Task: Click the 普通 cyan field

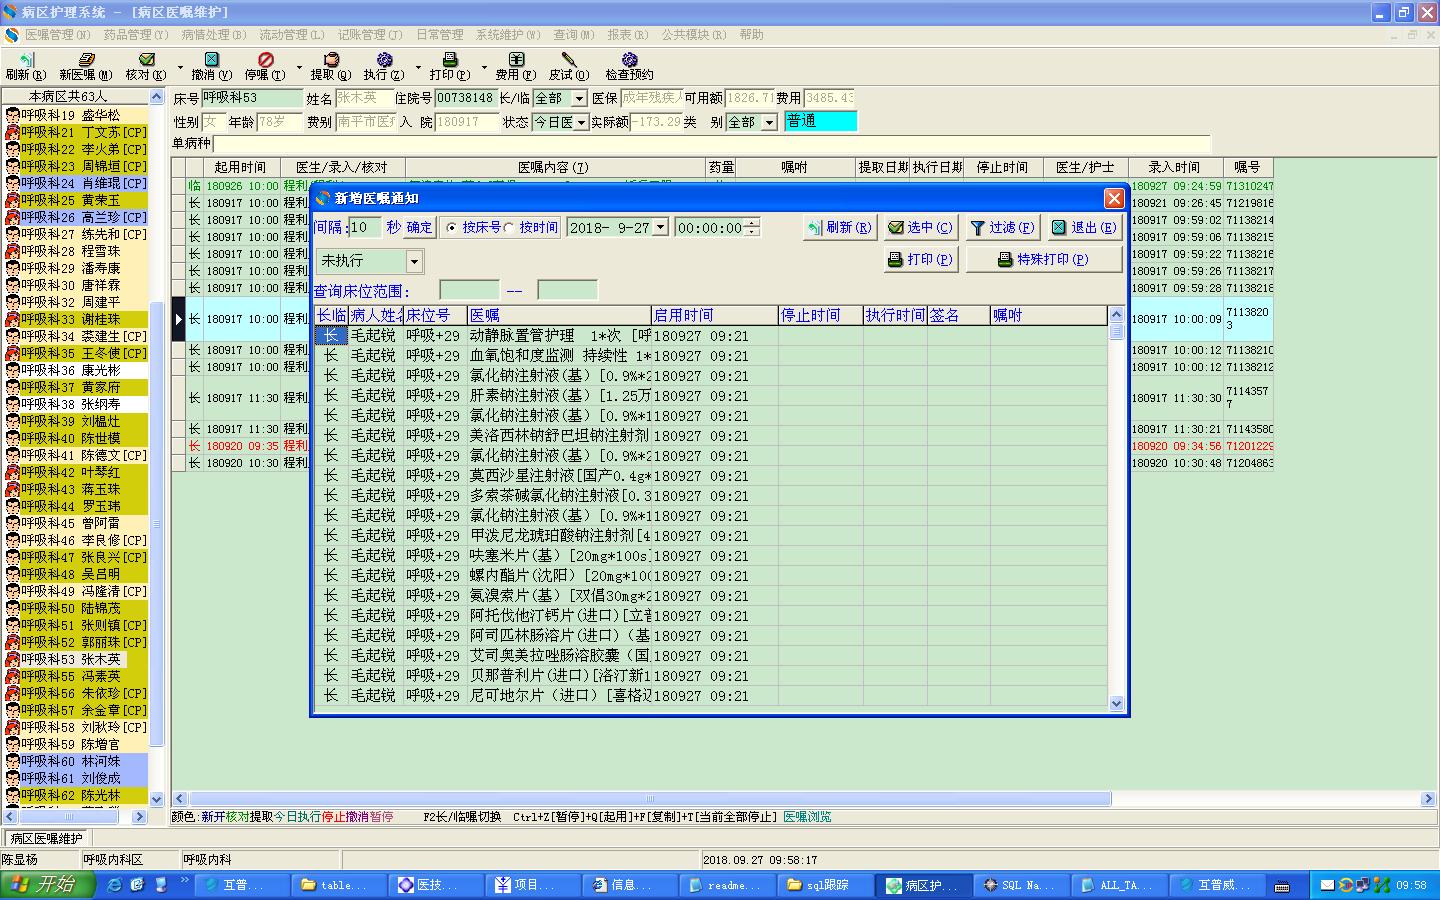Action: pos(821,122)
